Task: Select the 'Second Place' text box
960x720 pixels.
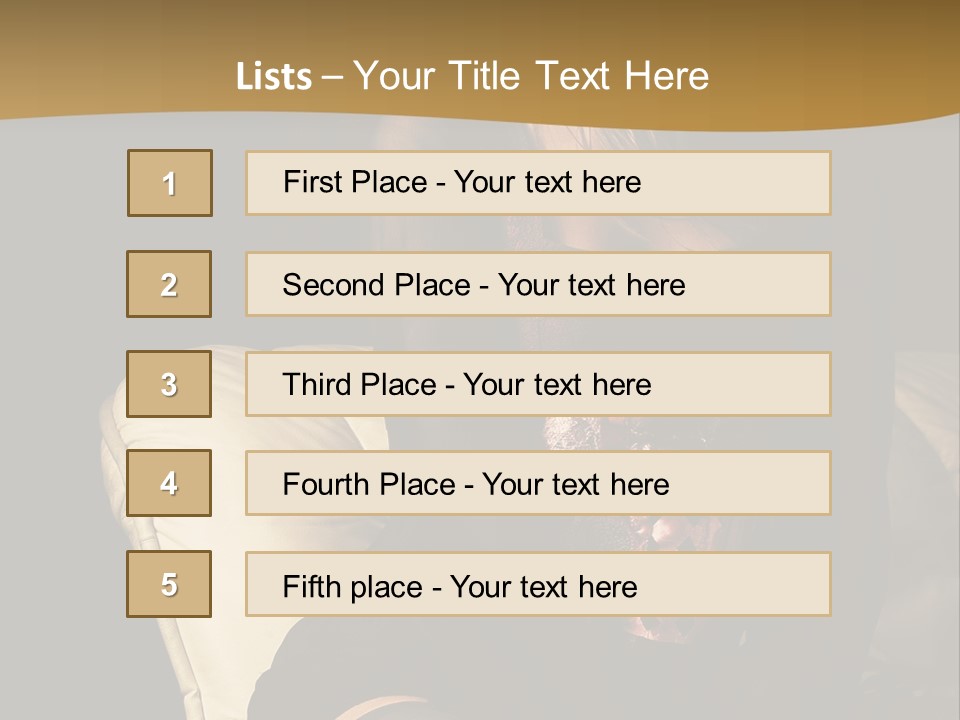Action: point(538,284)
